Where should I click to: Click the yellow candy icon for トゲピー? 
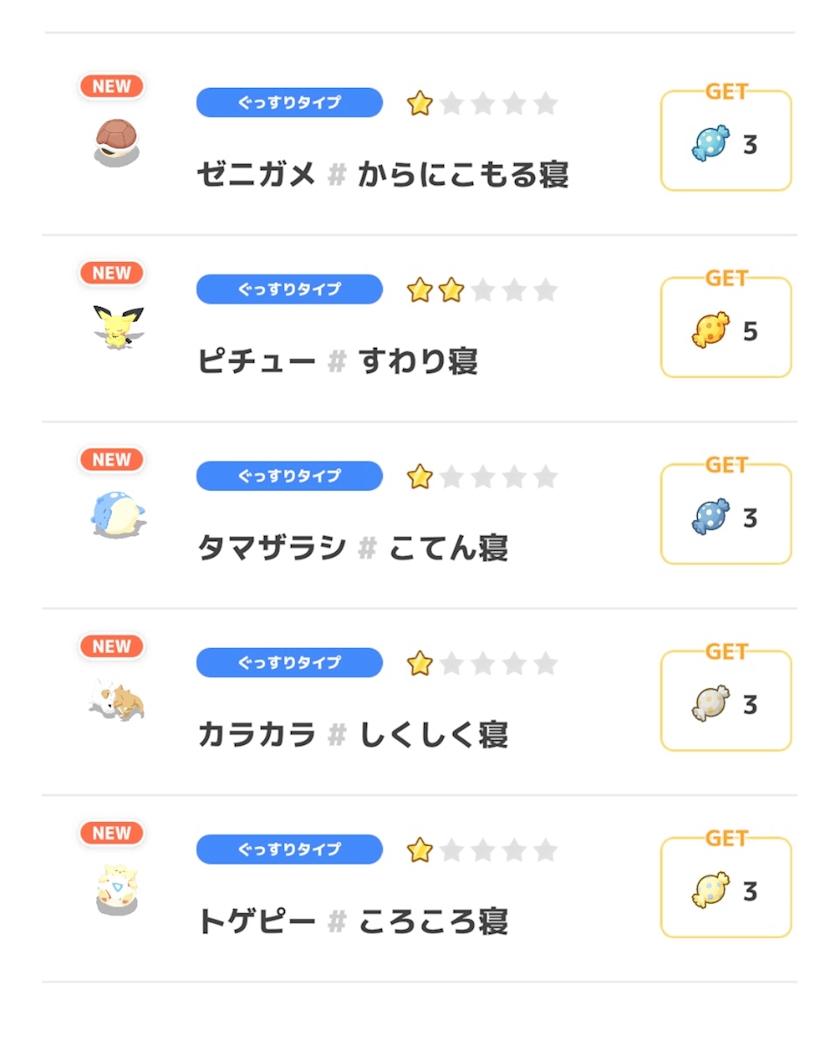tap(711, 891)
